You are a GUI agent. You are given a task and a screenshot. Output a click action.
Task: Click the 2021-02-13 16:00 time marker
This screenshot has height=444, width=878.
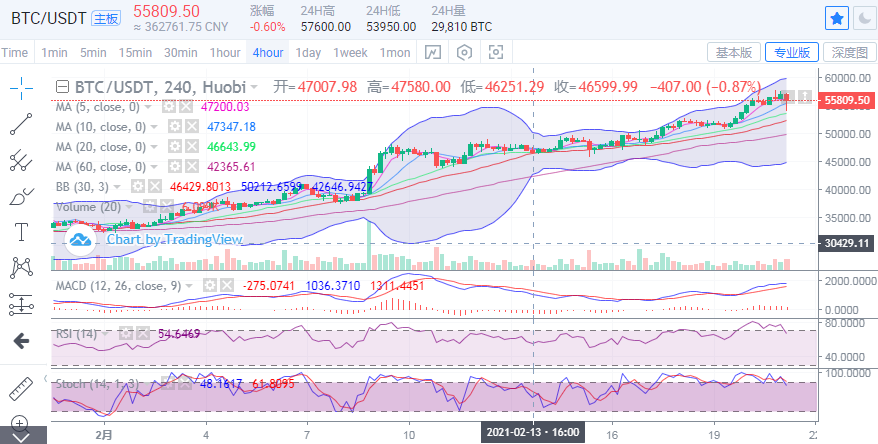pyautogui.click(x=533, y=432)
